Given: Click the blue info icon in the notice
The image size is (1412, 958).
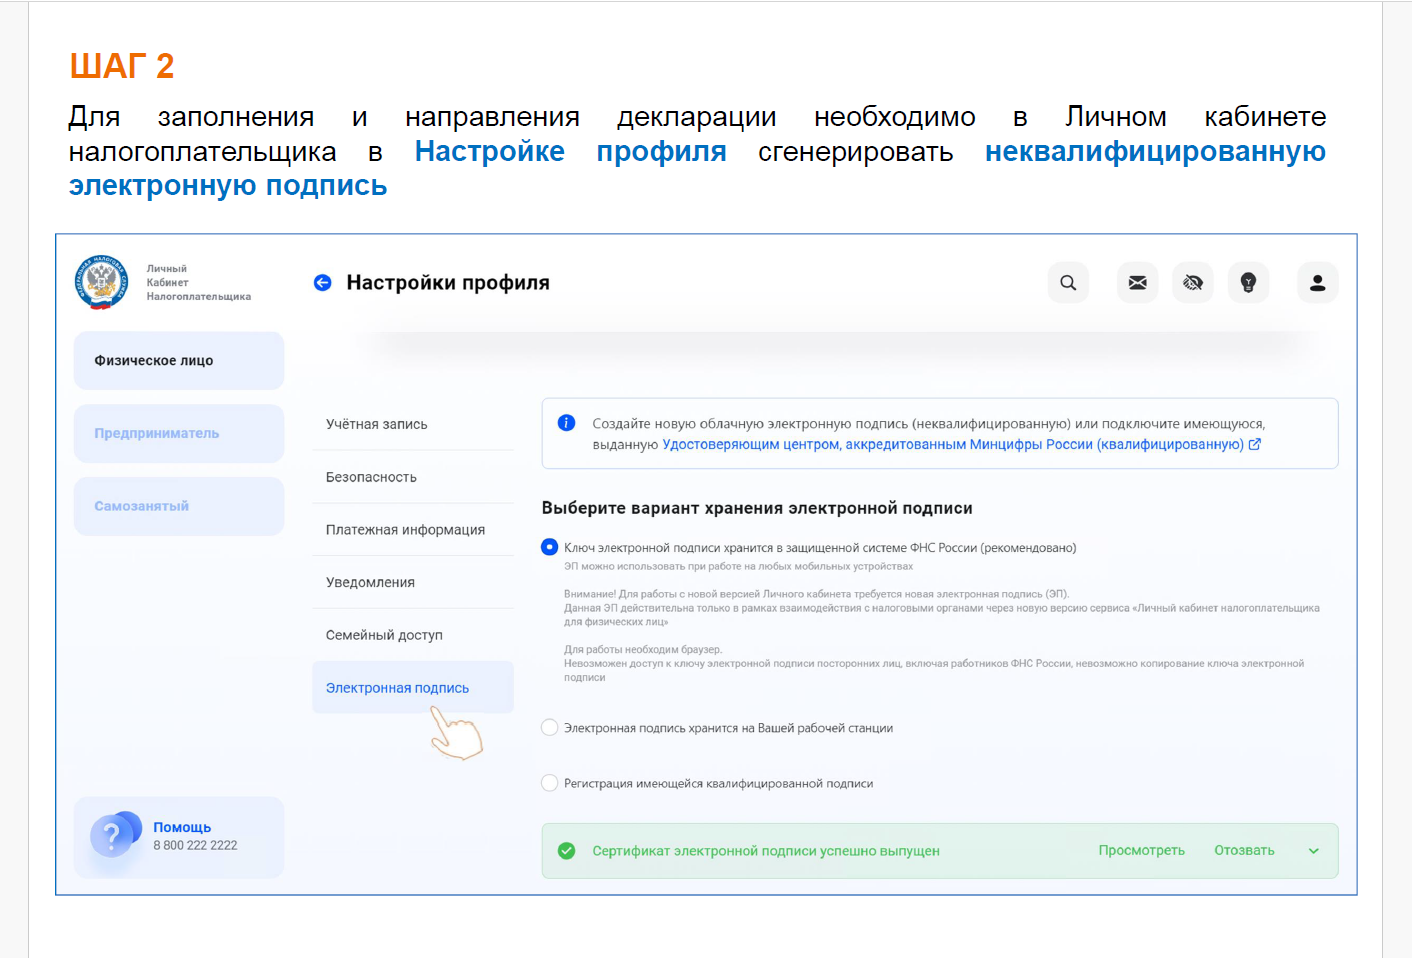Looking at the screenshot, I should click(566, 423).
